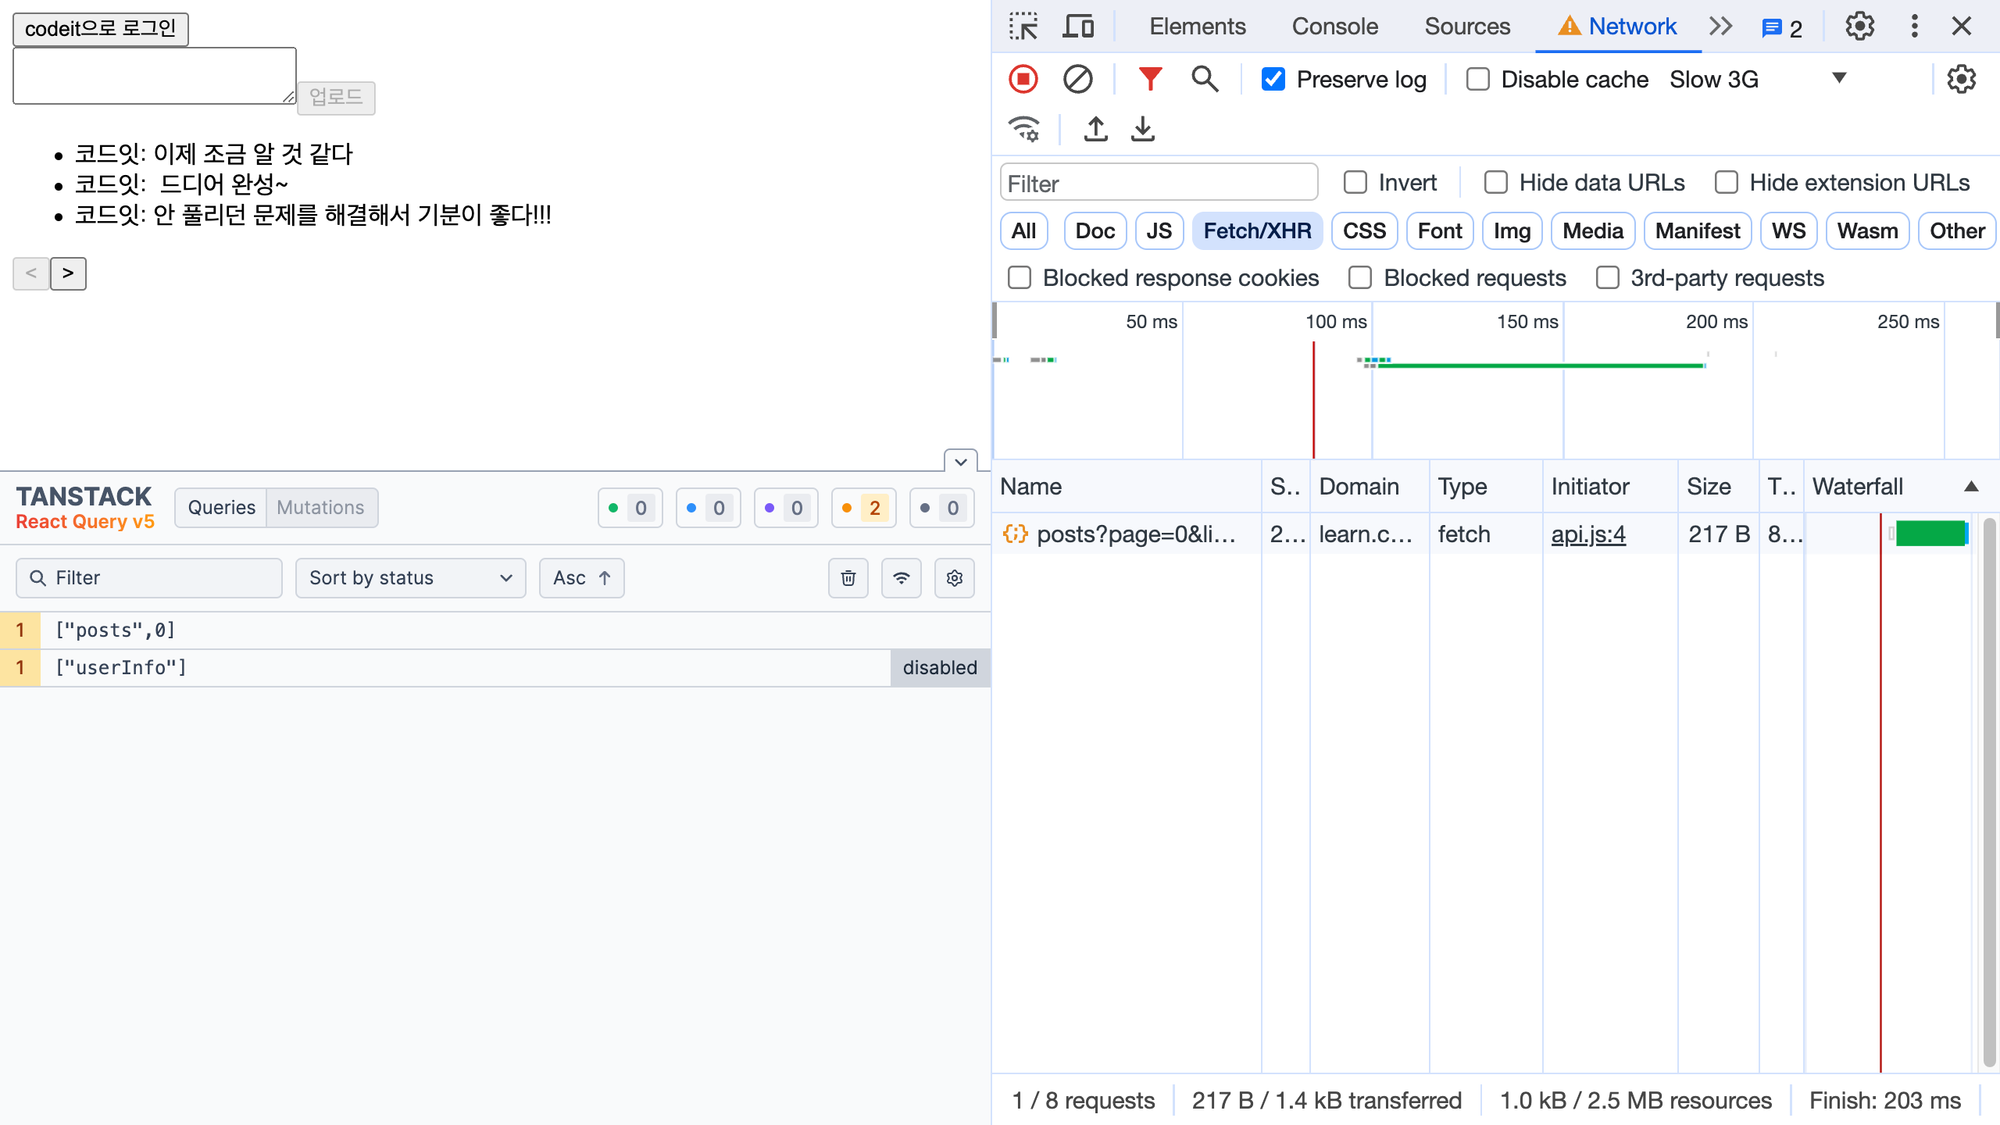The height and width of the screenshot is (1125, 2000).
Task: Enable Disable cache checkbox
Action: pyautogui.click(x=1478, y=79)
